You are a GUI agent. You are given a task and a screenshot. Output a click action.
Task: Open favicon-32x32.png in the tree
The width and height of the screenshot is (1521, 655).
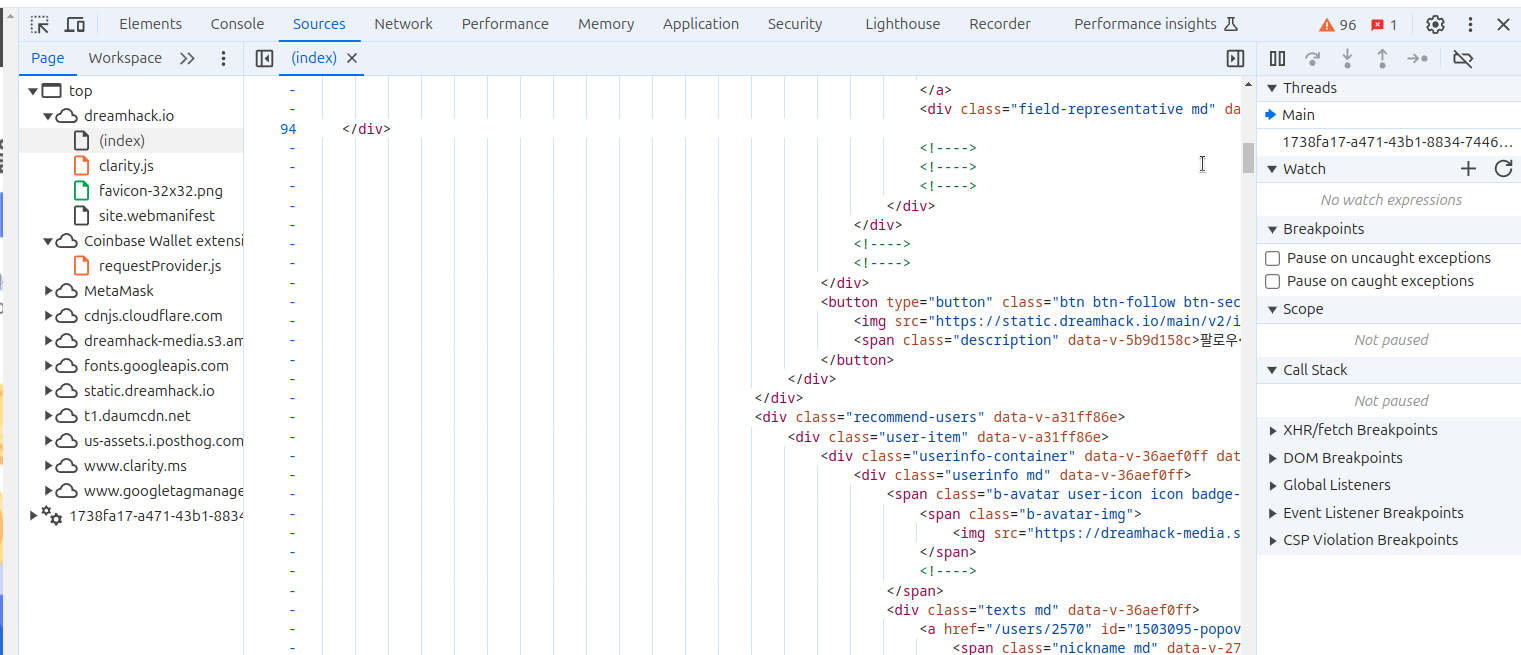click(x=161, y=191)
